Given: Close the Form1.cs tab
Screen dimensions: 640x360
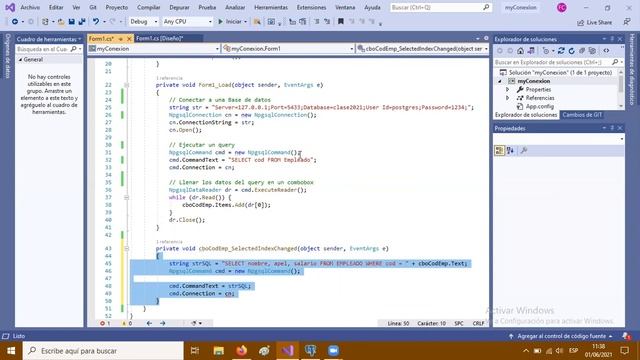Looking at the screenshot, I should tap(129, 39).
